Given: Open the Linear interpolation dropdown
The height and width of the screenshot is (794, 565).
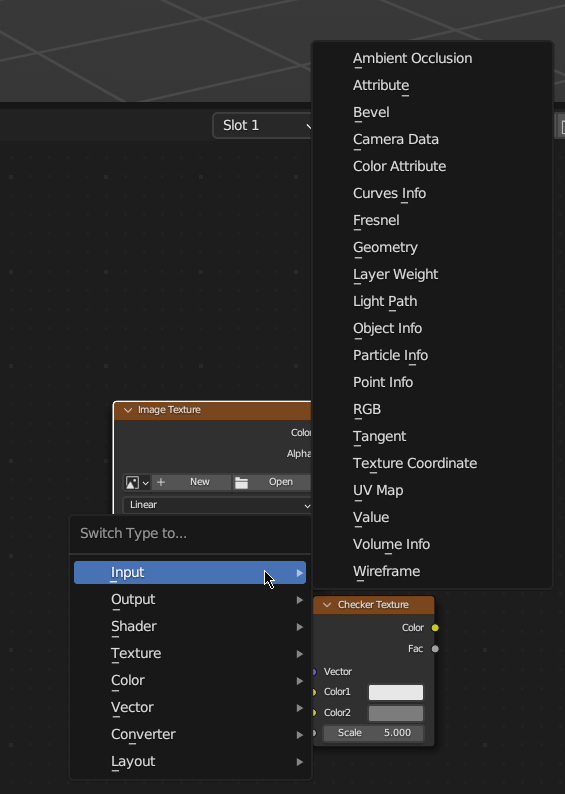Looking at the screenshot, I should [x=217, y=505].
